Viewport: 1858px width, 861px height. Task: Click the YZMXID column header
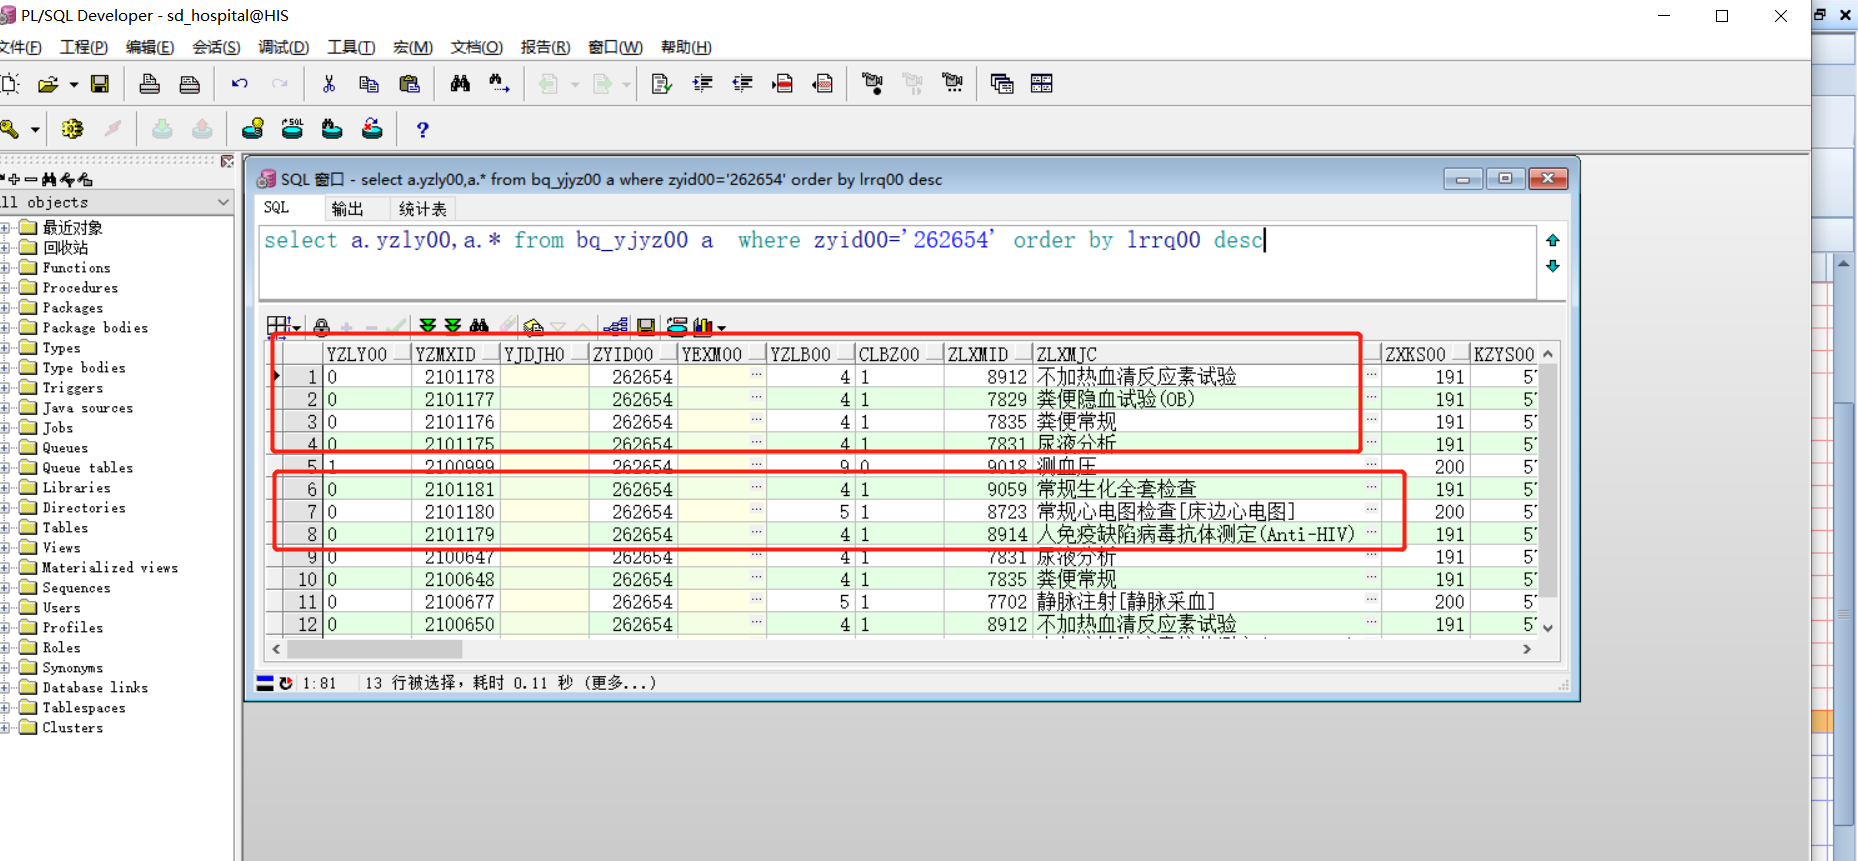[455, 354]
